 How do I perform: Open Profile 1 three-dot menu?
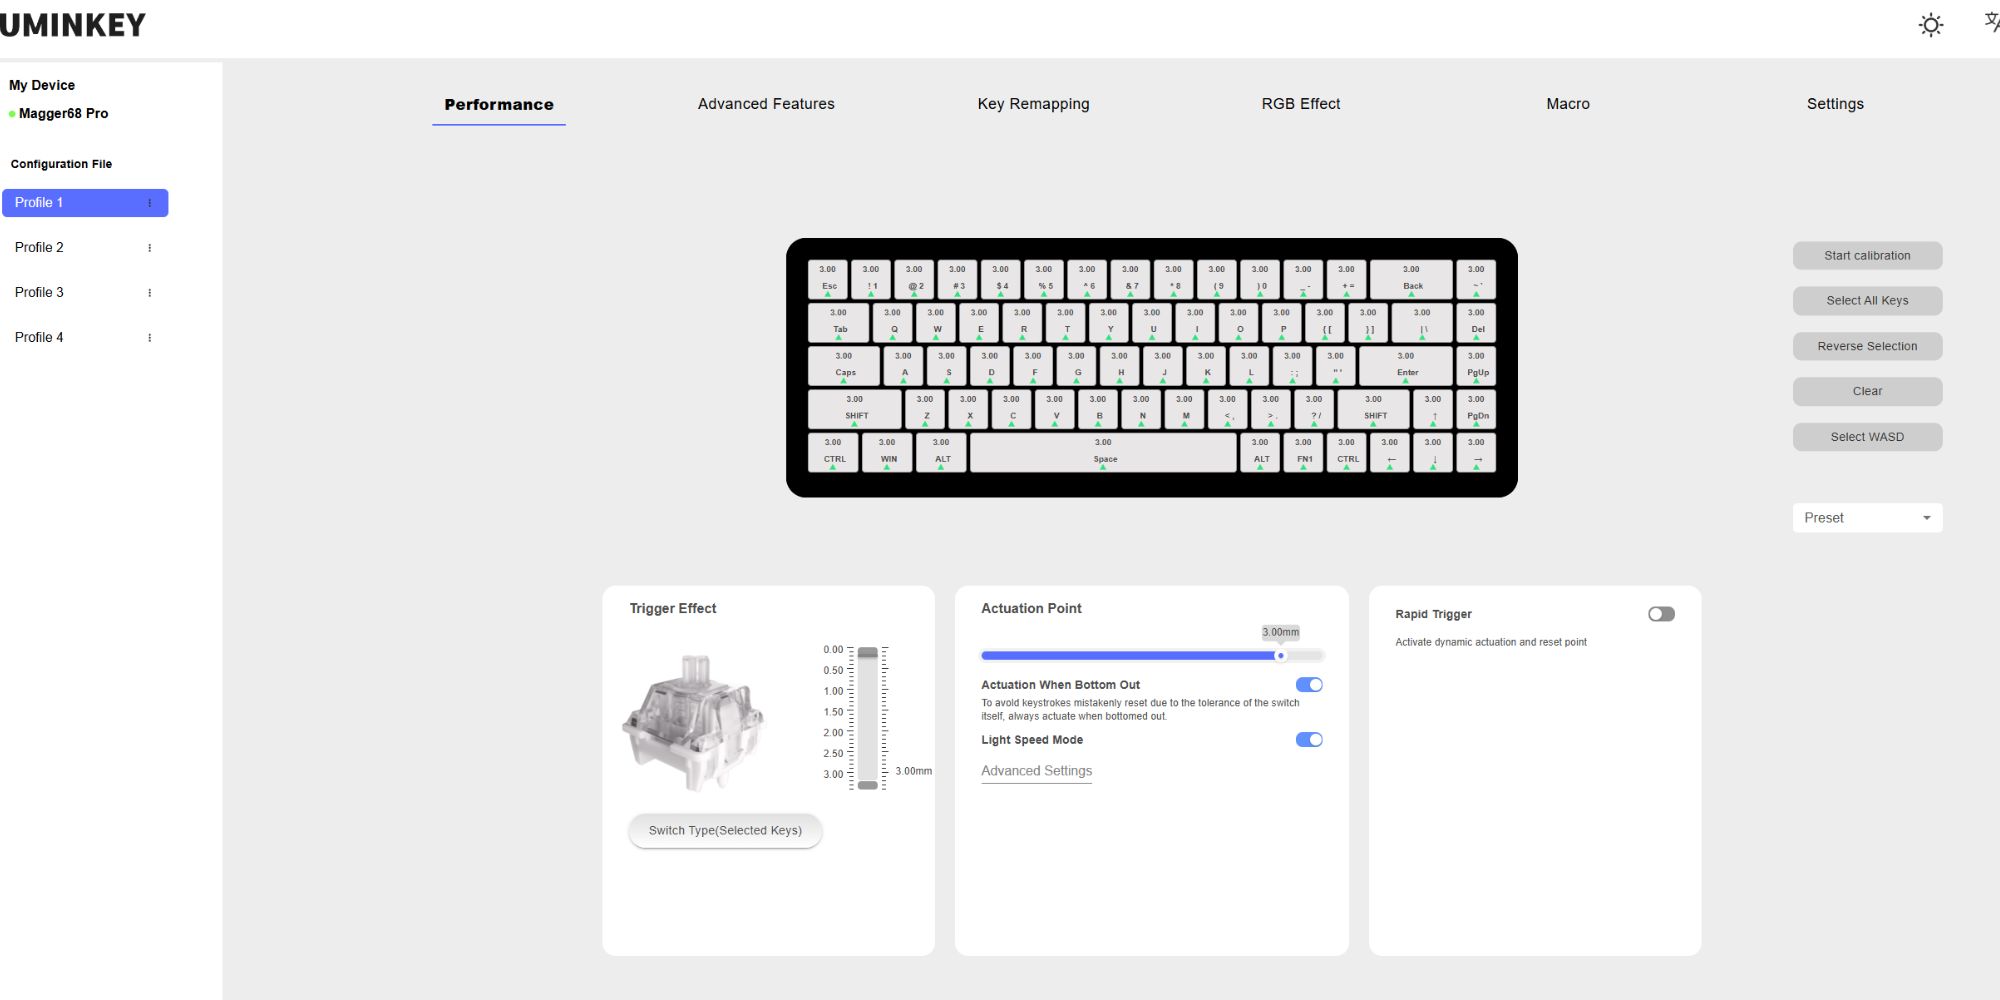(150, 203)
